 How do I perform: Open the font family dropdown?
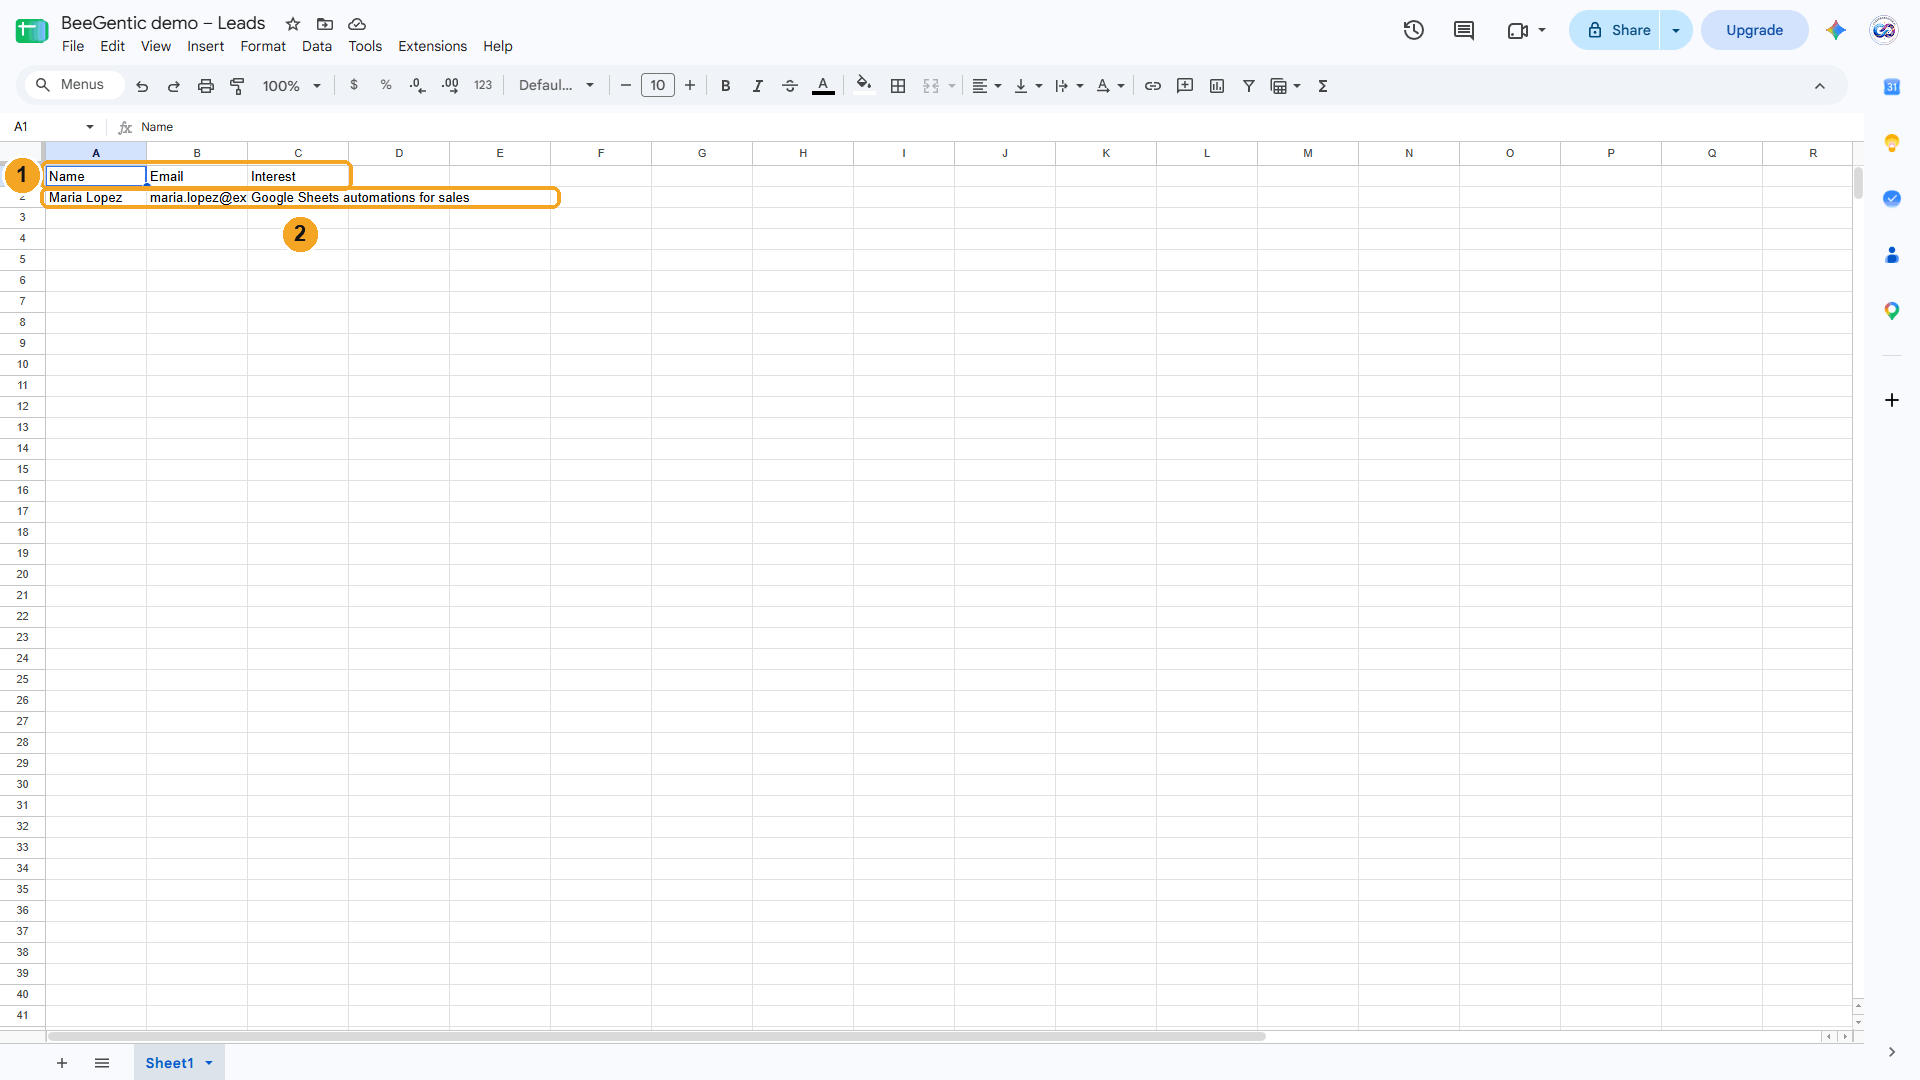click(x=557, y=86)
